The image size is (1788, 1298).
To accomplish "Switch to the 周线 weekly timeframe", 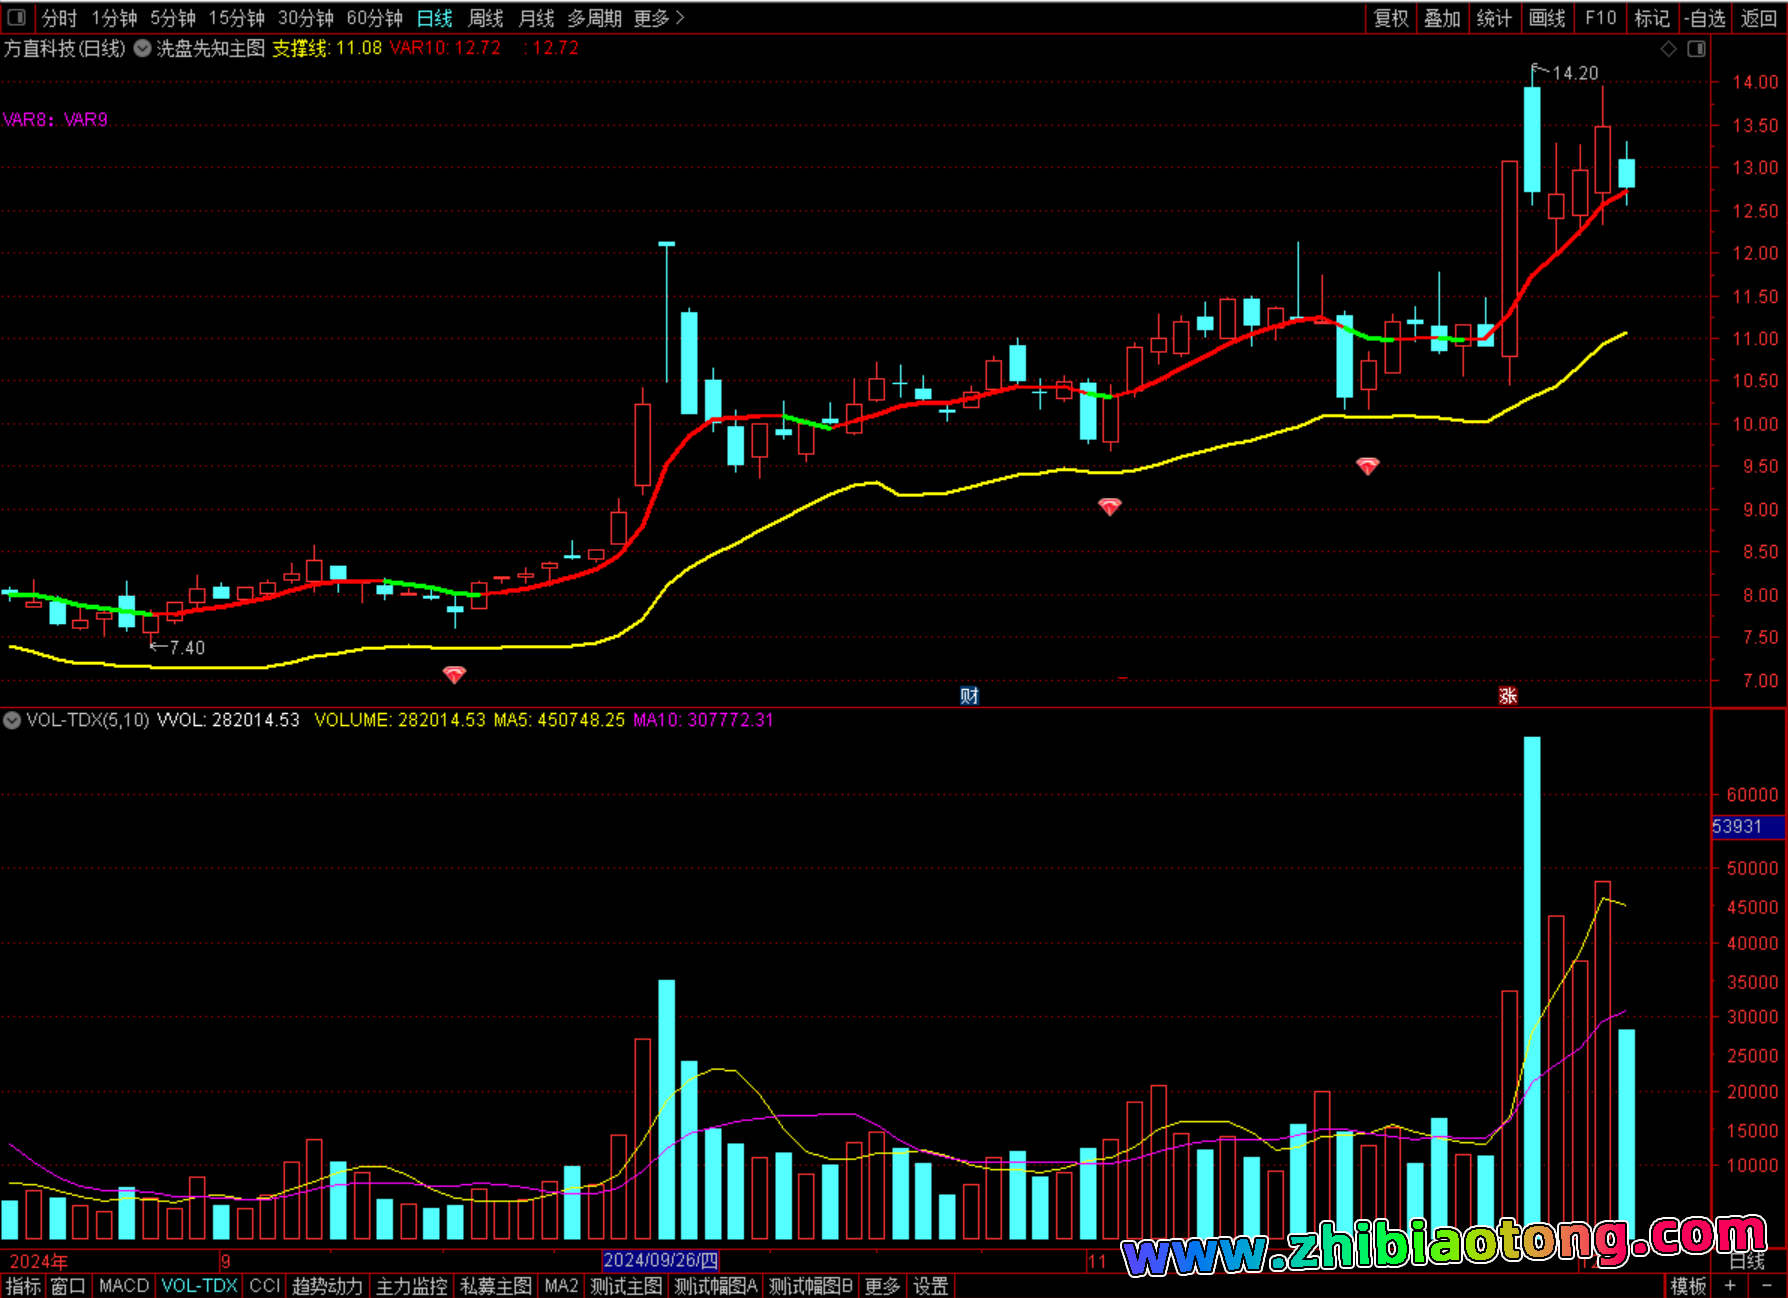I will (x=486, y=18).
